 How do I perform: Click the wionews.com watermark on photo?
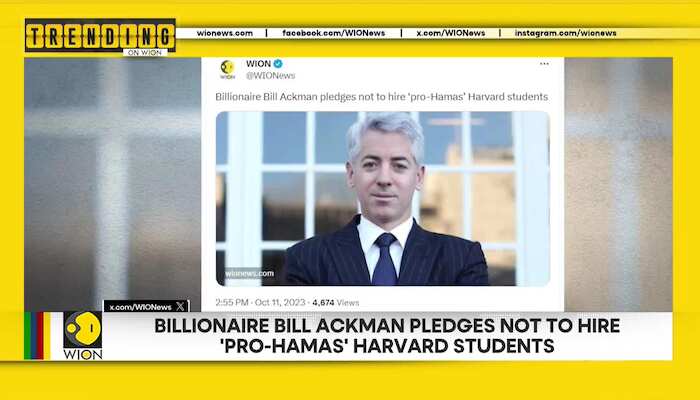[250, 273]
